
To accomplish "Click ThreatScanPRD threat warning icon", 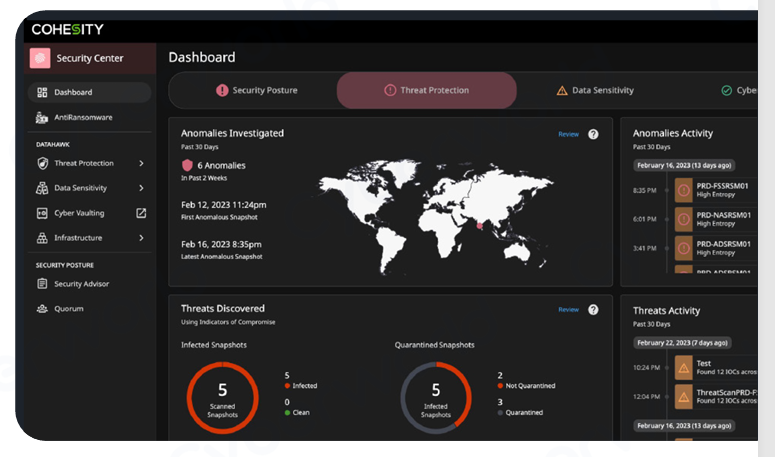I will [684, 397].
